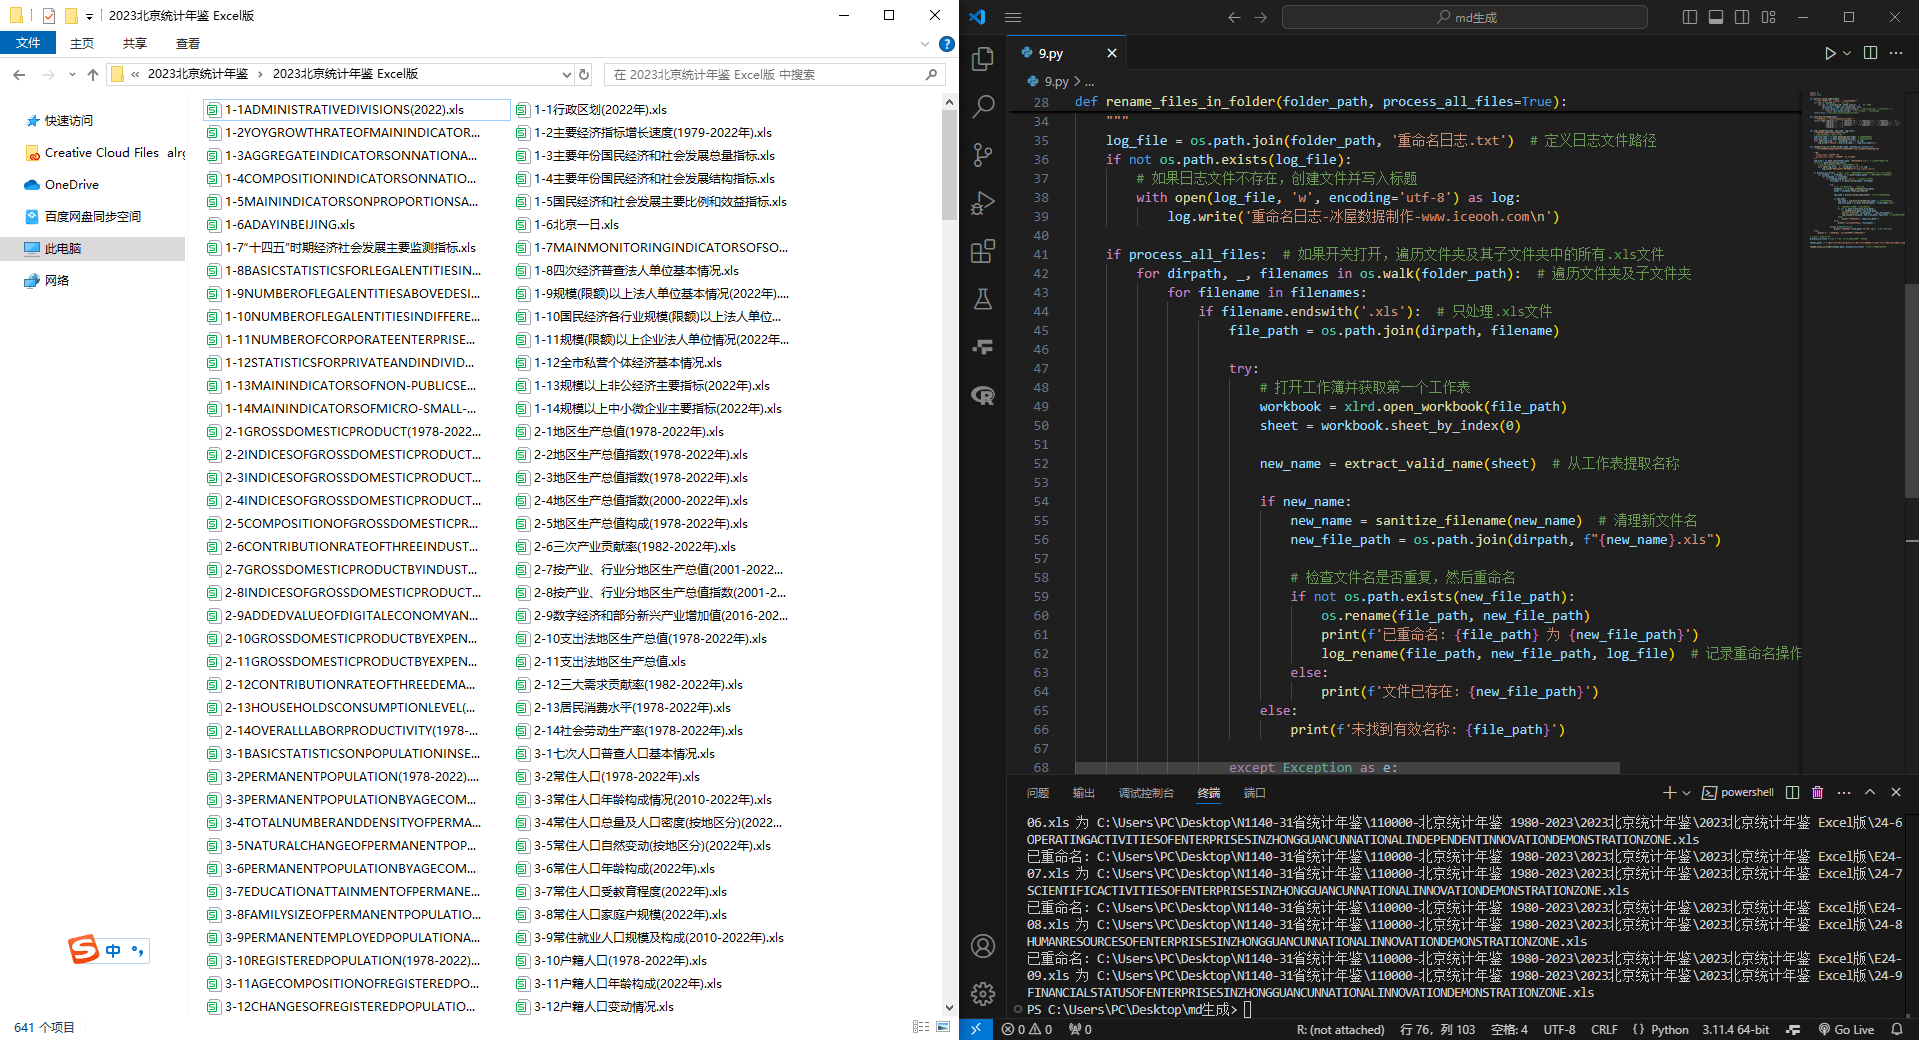1919x1040 pixels.
Task: Maximize the terminal panel size
Action: (1870, 792)
